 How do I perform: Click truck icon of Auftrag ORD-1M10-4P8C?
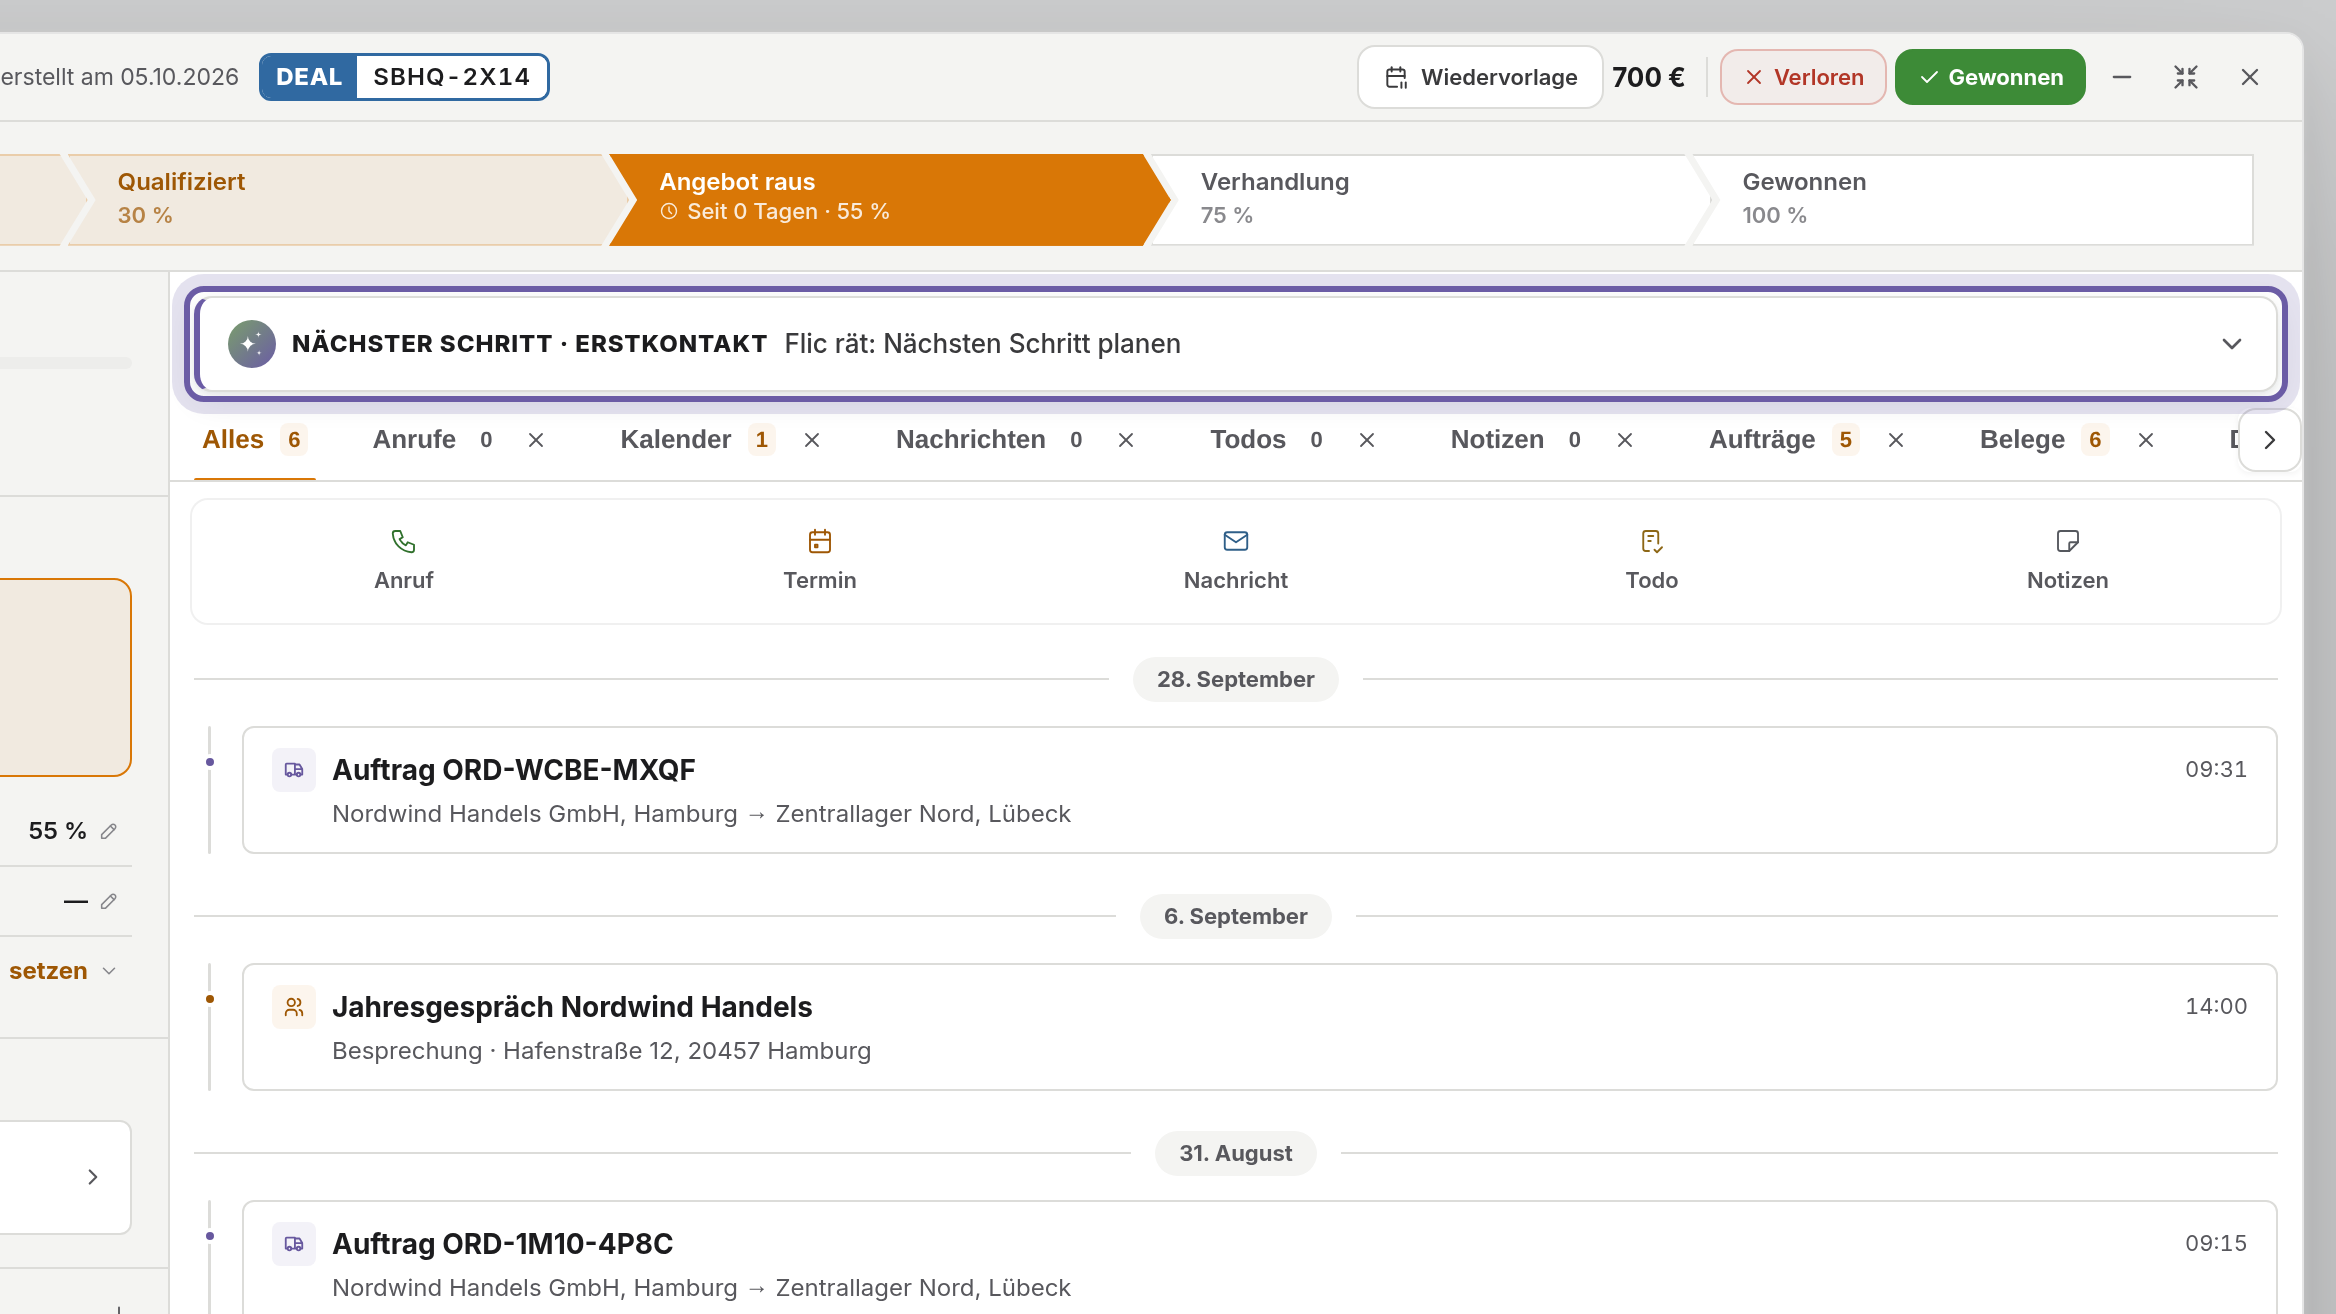(x=294, y=1244)
